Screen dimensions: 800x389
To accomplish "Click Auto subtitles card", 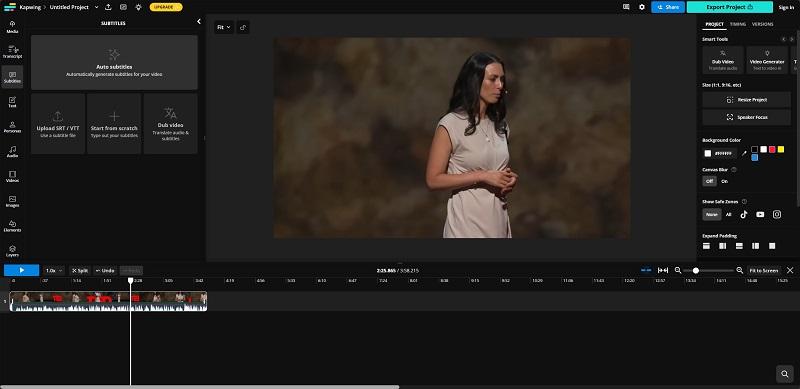I will [114, 62].
